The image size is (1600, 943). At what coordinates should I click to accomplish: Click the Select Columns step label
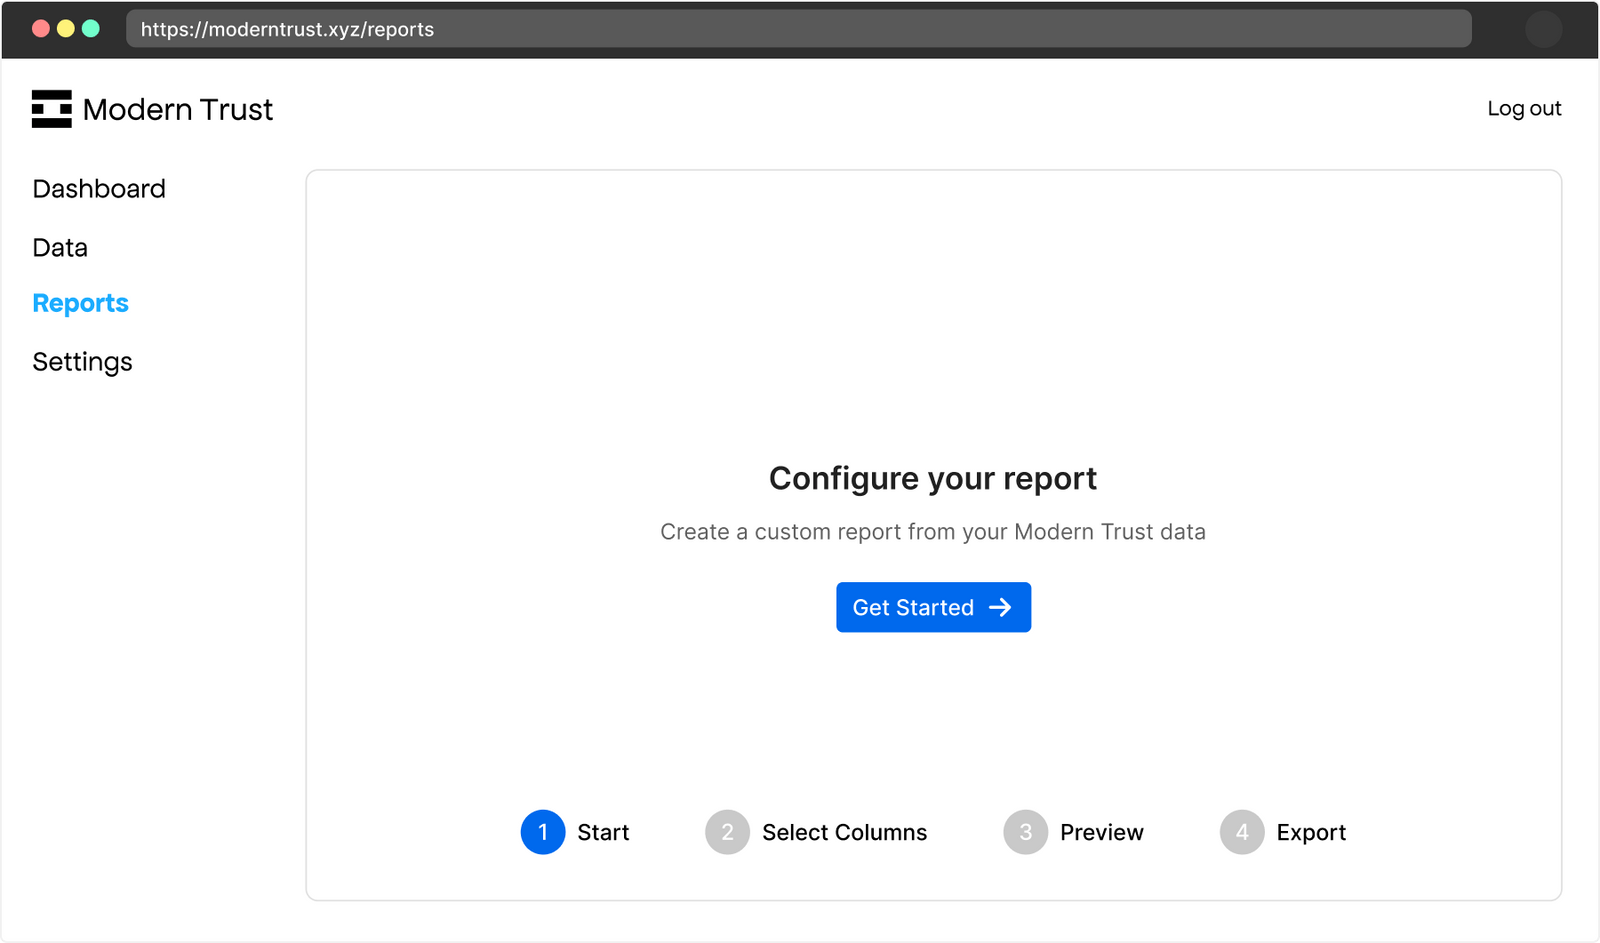843,831
